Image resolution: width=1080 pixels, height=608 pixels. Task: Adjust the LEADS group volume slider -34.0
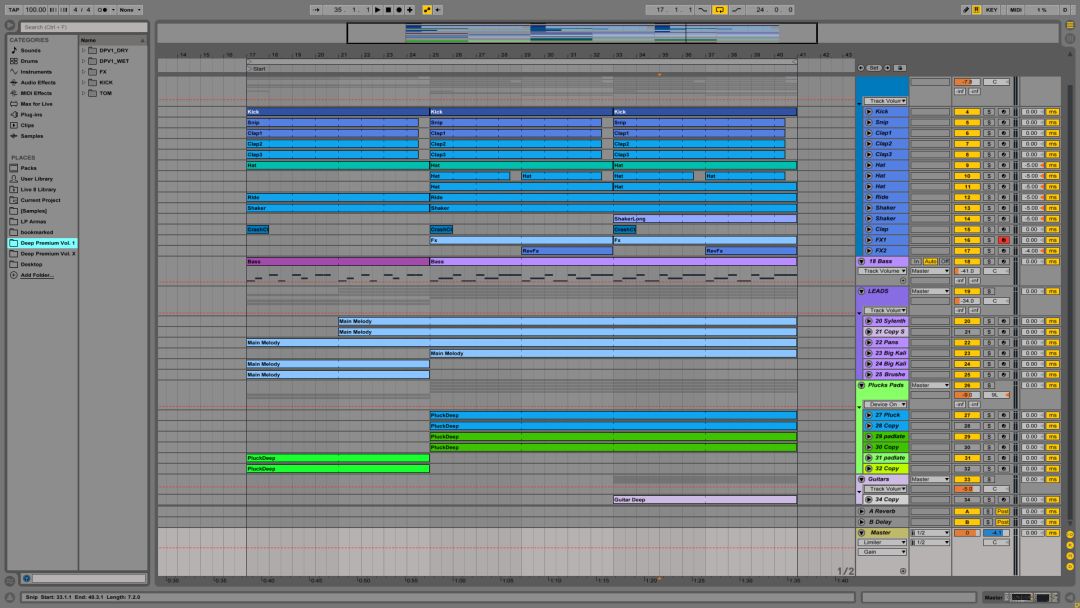[966, 302]
